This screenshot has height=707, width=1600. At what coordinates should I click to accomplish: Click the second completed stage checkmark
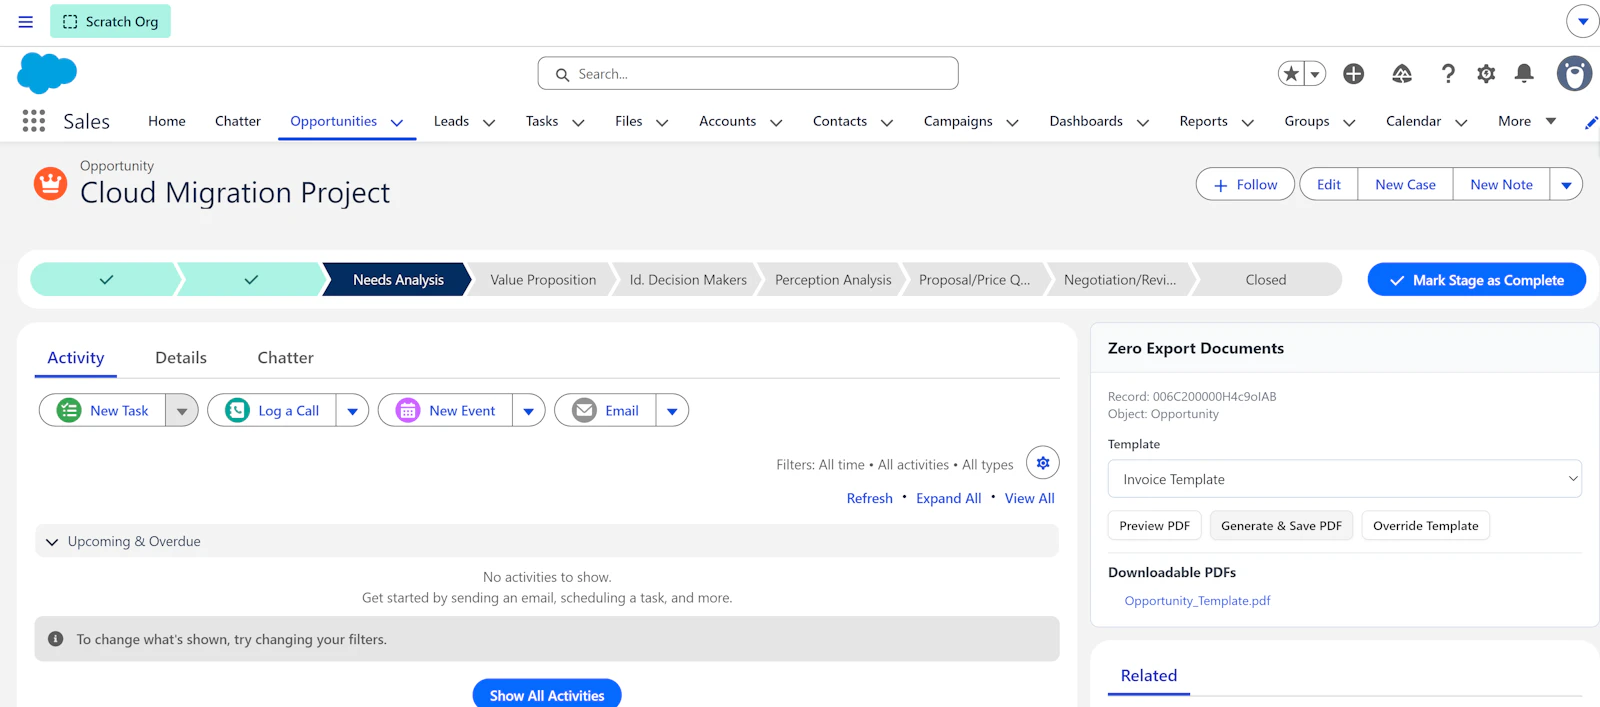coord(251,280)
